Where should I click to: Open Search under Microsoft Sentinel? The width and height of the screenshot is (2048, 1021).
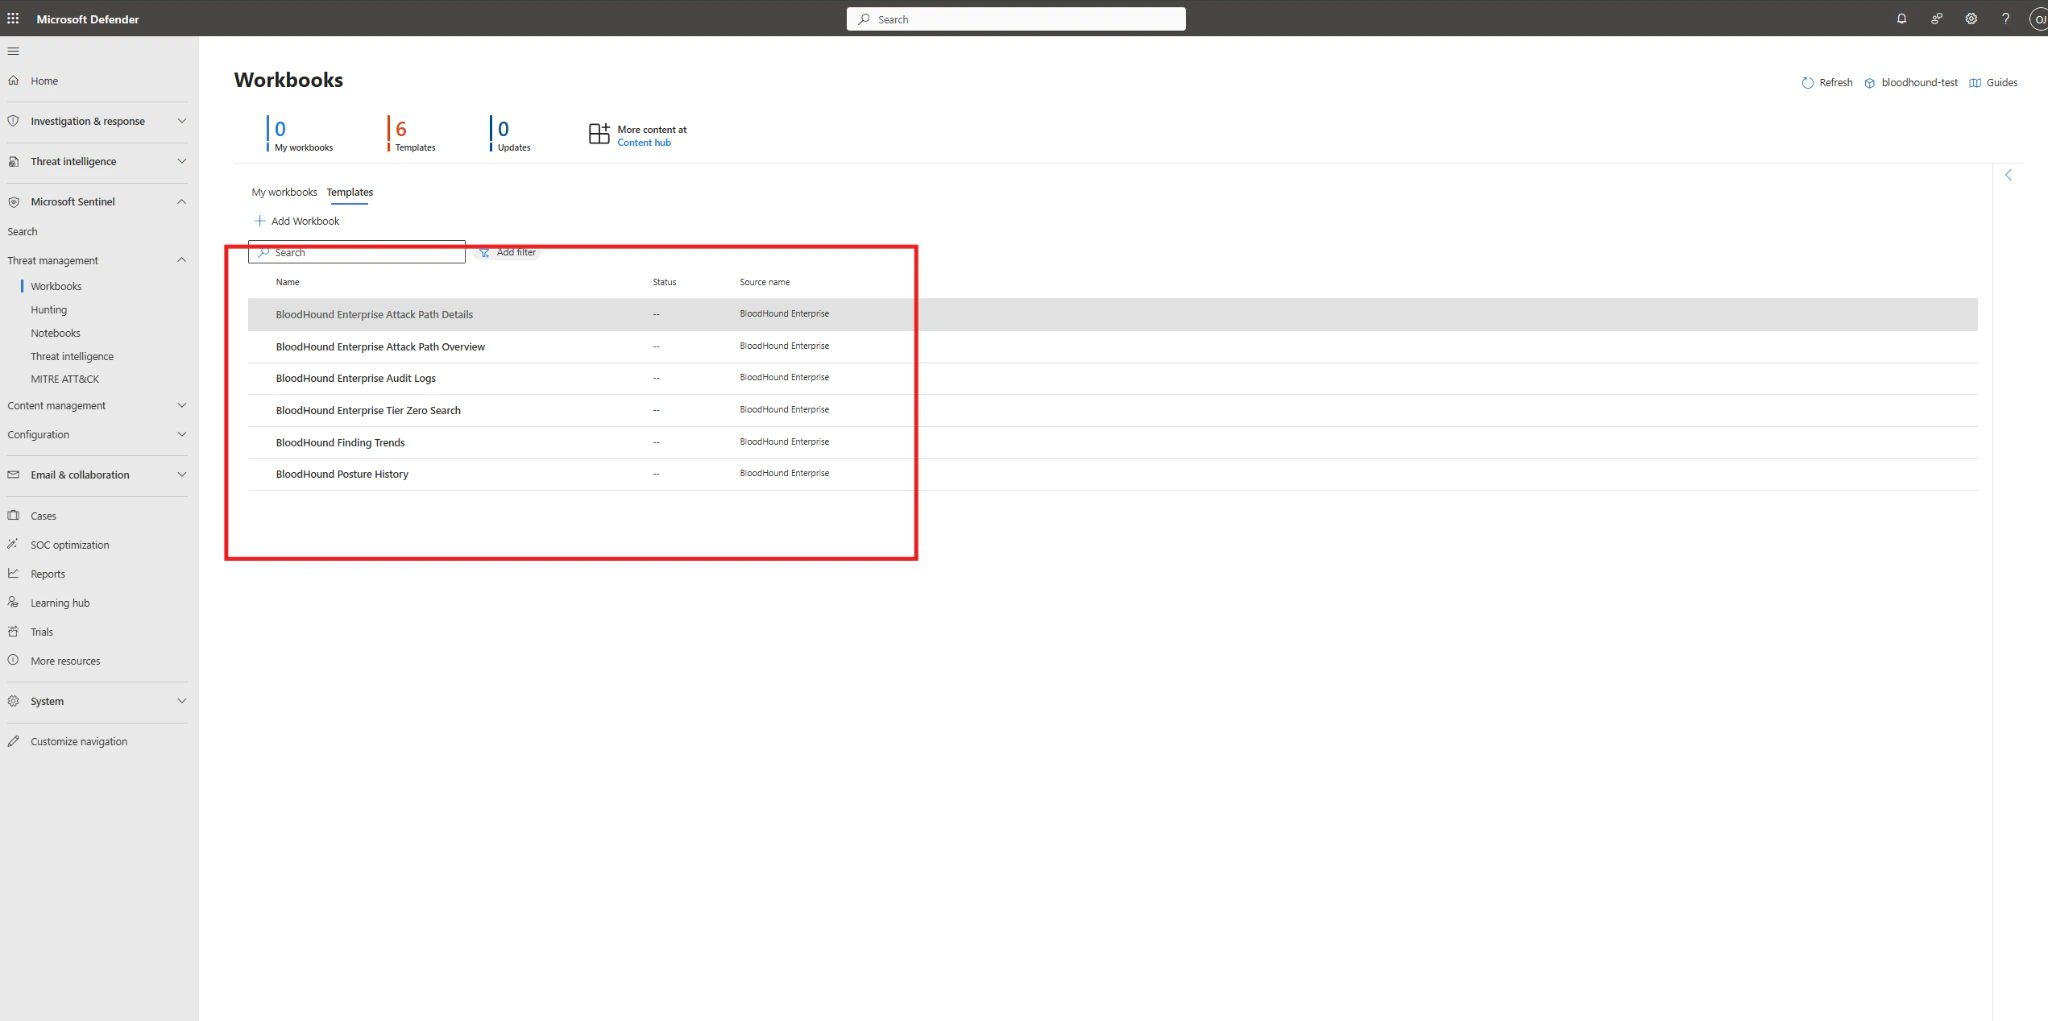pyautogui.click(x=22, y=231)
